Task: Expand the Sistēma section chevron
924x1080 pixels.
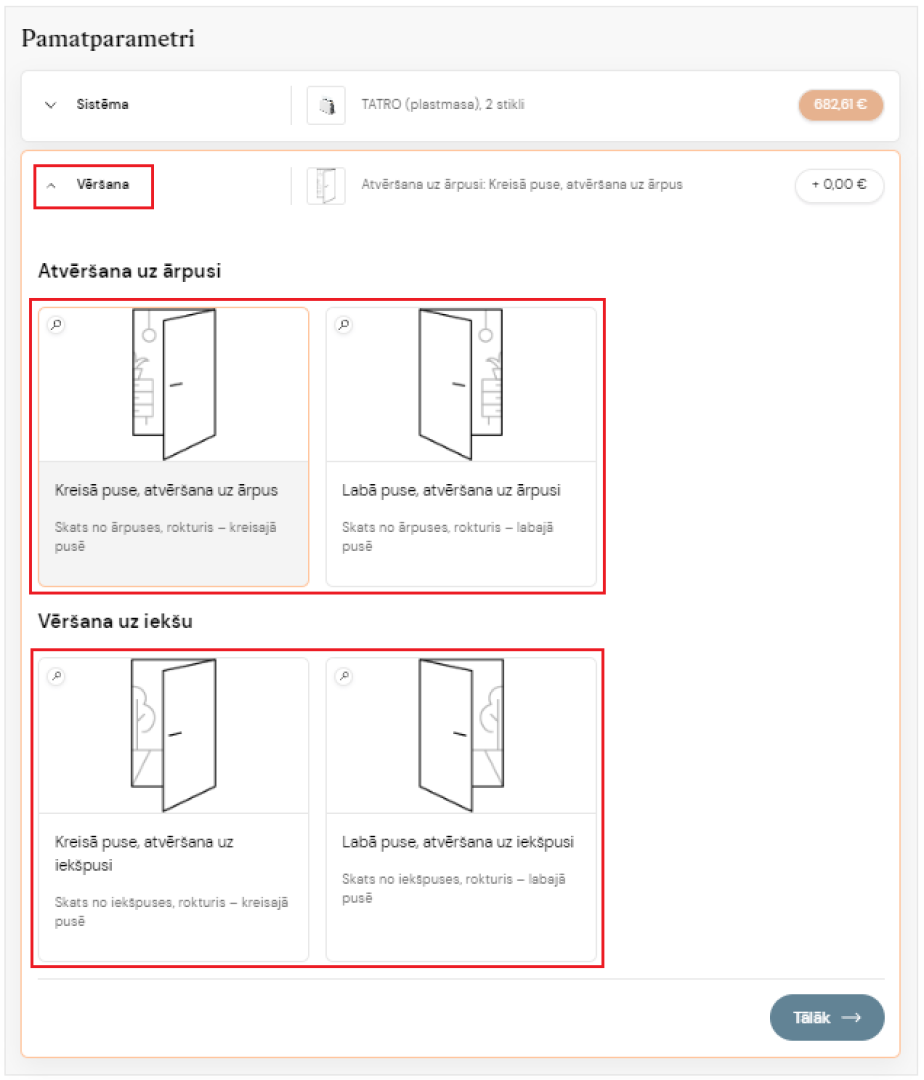Action: click(50, 105)
